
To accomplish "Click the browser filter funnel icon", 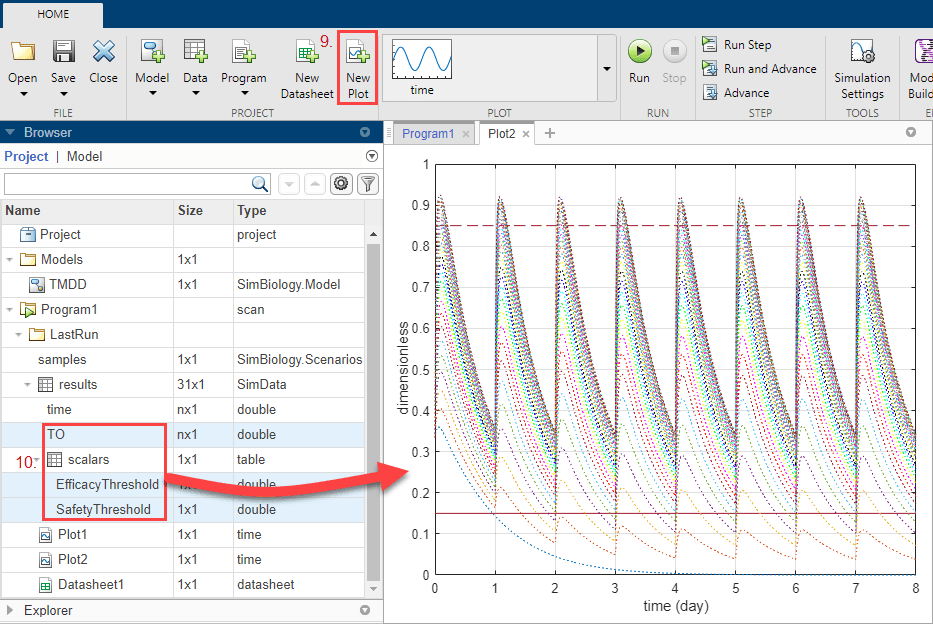I will coord(368,183).
